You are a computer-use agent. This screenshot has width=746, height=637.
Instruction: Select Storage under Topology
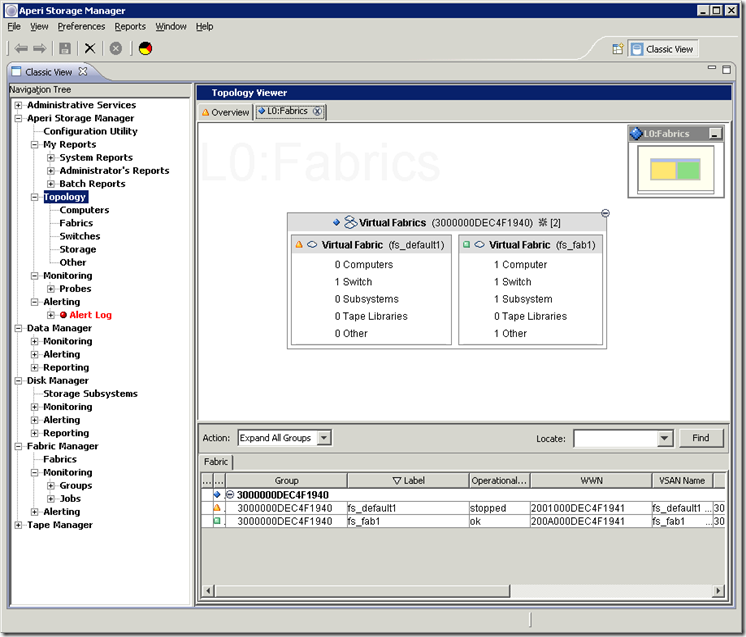click(x=78, y=249)
